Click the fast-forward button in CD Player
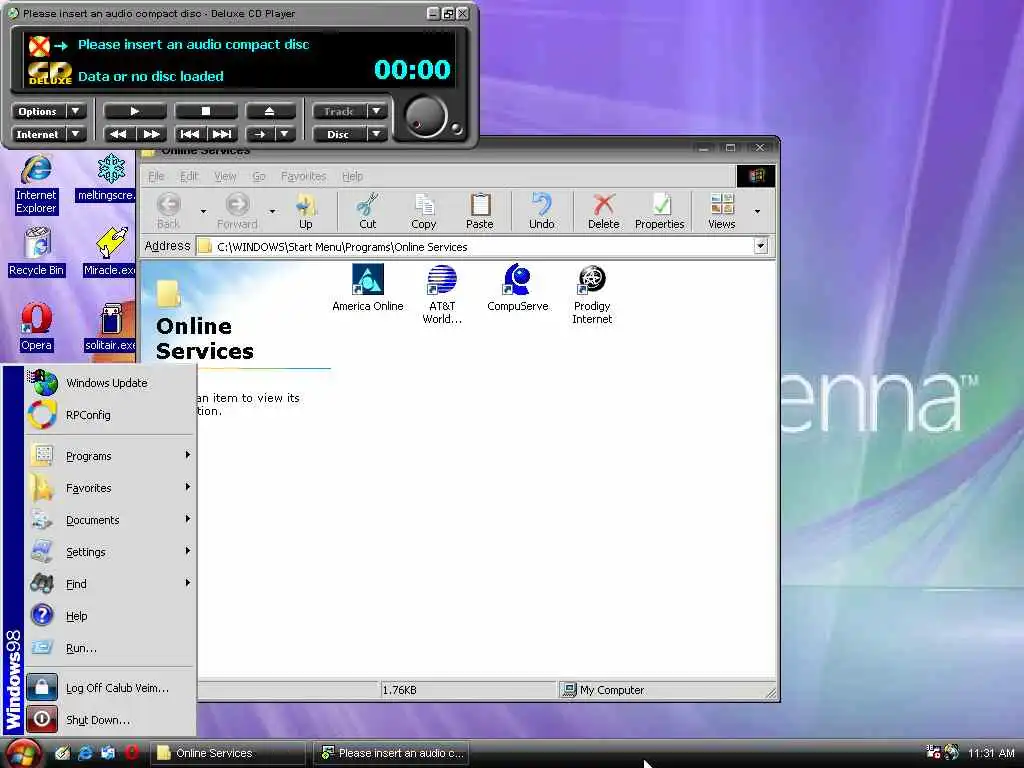The width and height of the screenshot is (1024, 768). 151,134
